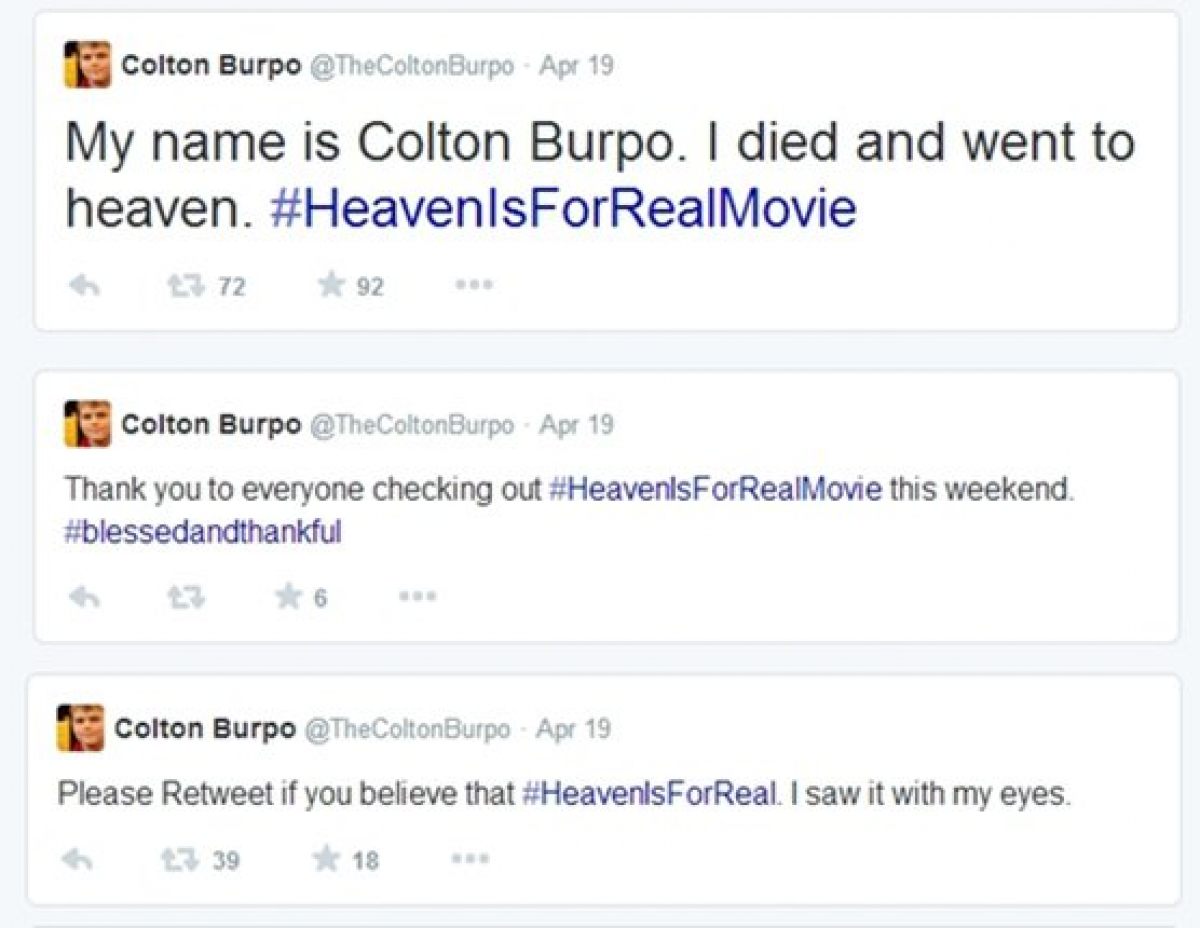1200x928 pixels.
Task: Click the Apr 19 timestamp on the first tweet
Action: [576, 66]
